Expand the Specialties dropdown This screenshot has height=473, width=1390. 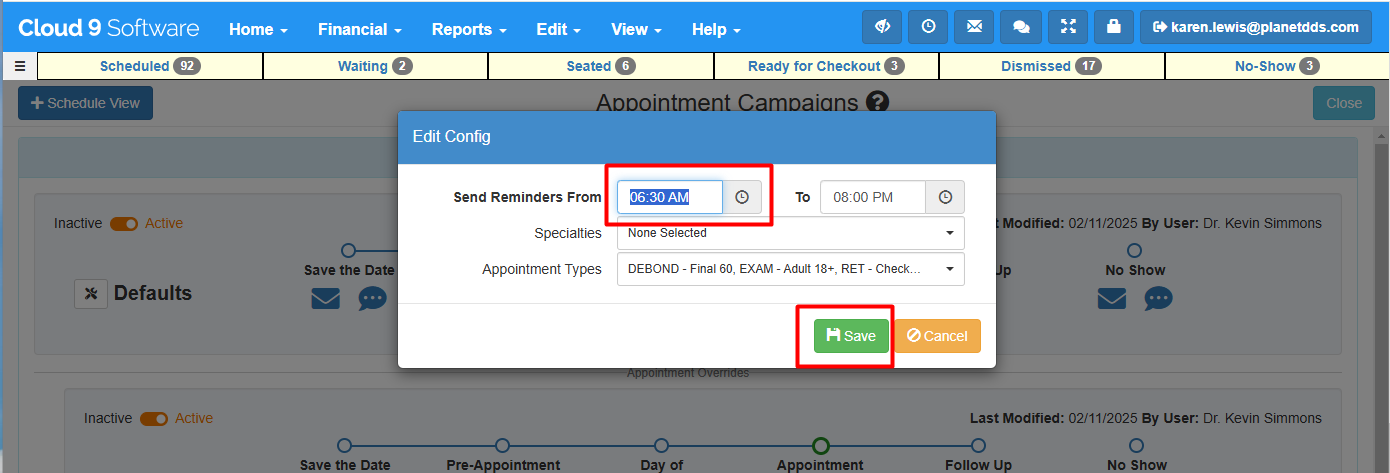pyautogui.click(x=790, y=233)
